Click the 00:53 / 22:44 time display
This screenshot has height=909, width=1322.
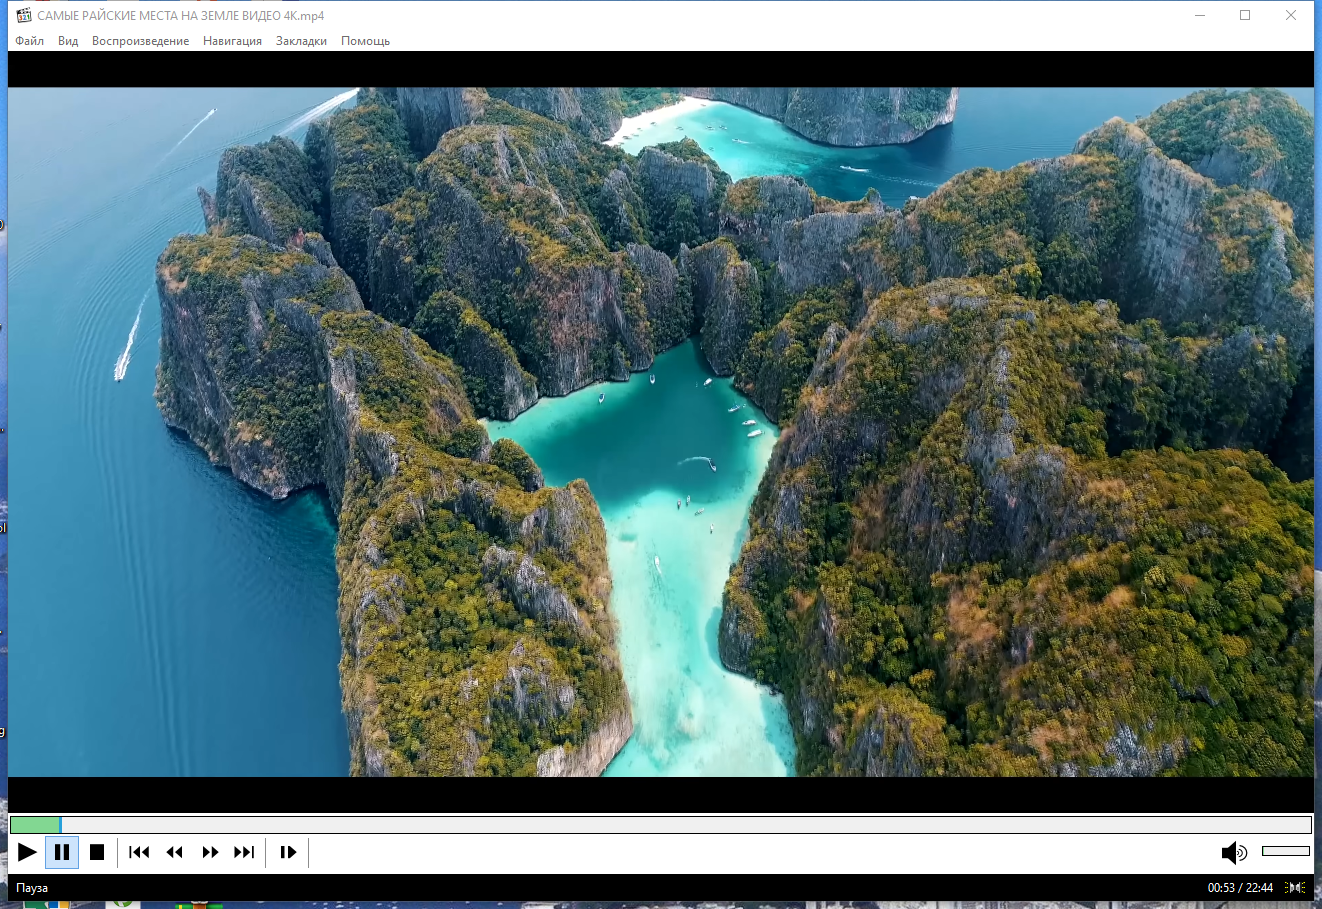coord(1240,888)
